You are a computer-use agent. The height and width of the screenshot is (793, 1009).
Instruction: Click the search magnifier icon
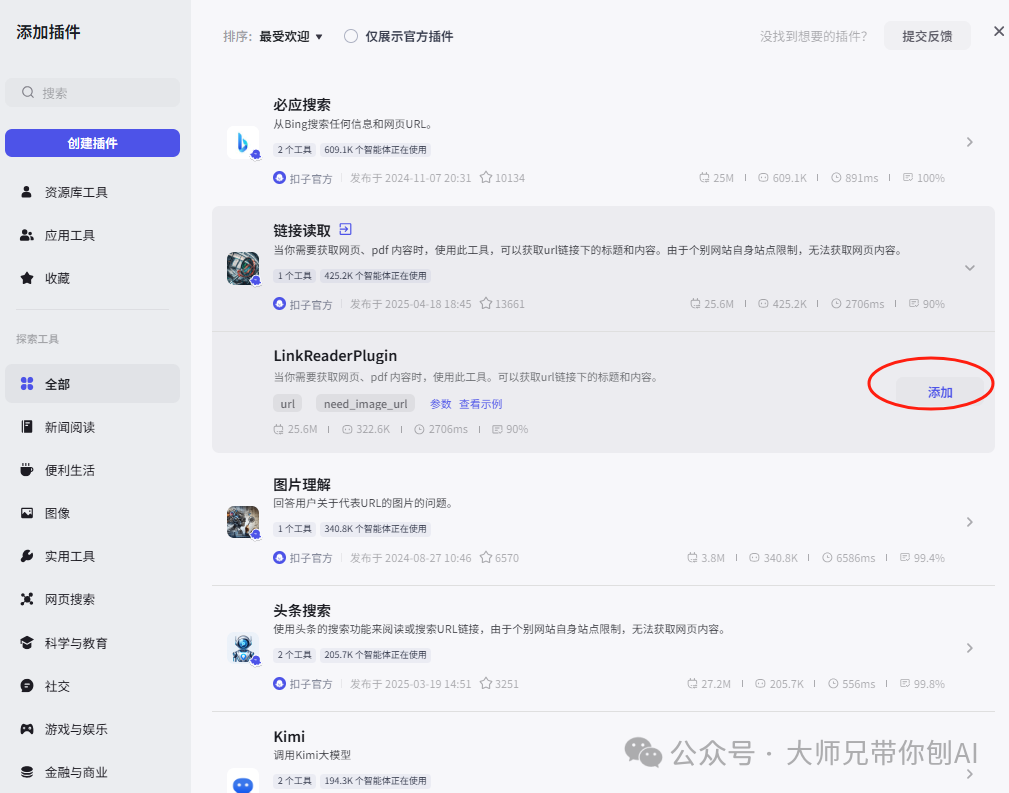[28, 93]
